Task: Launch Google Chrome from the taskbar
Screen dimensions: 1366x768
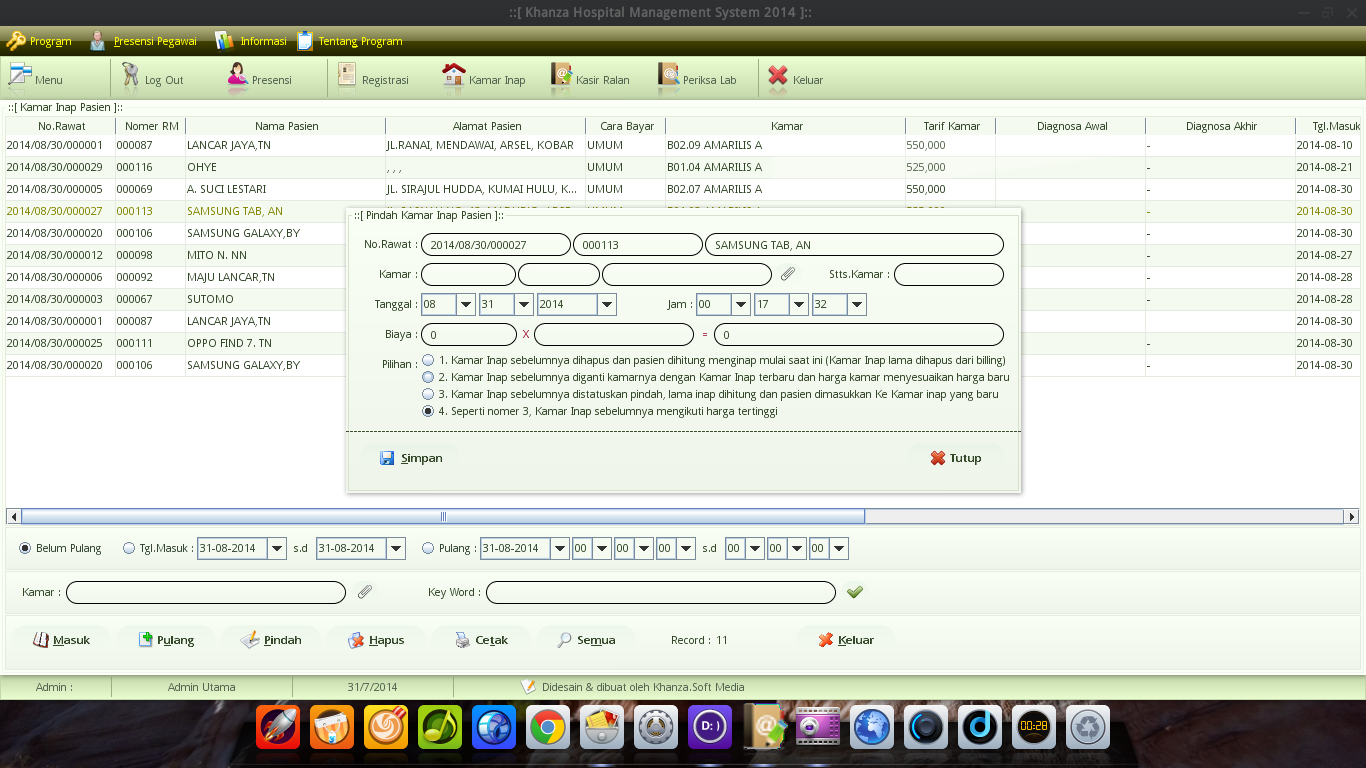Action: (x=548, y=727)
